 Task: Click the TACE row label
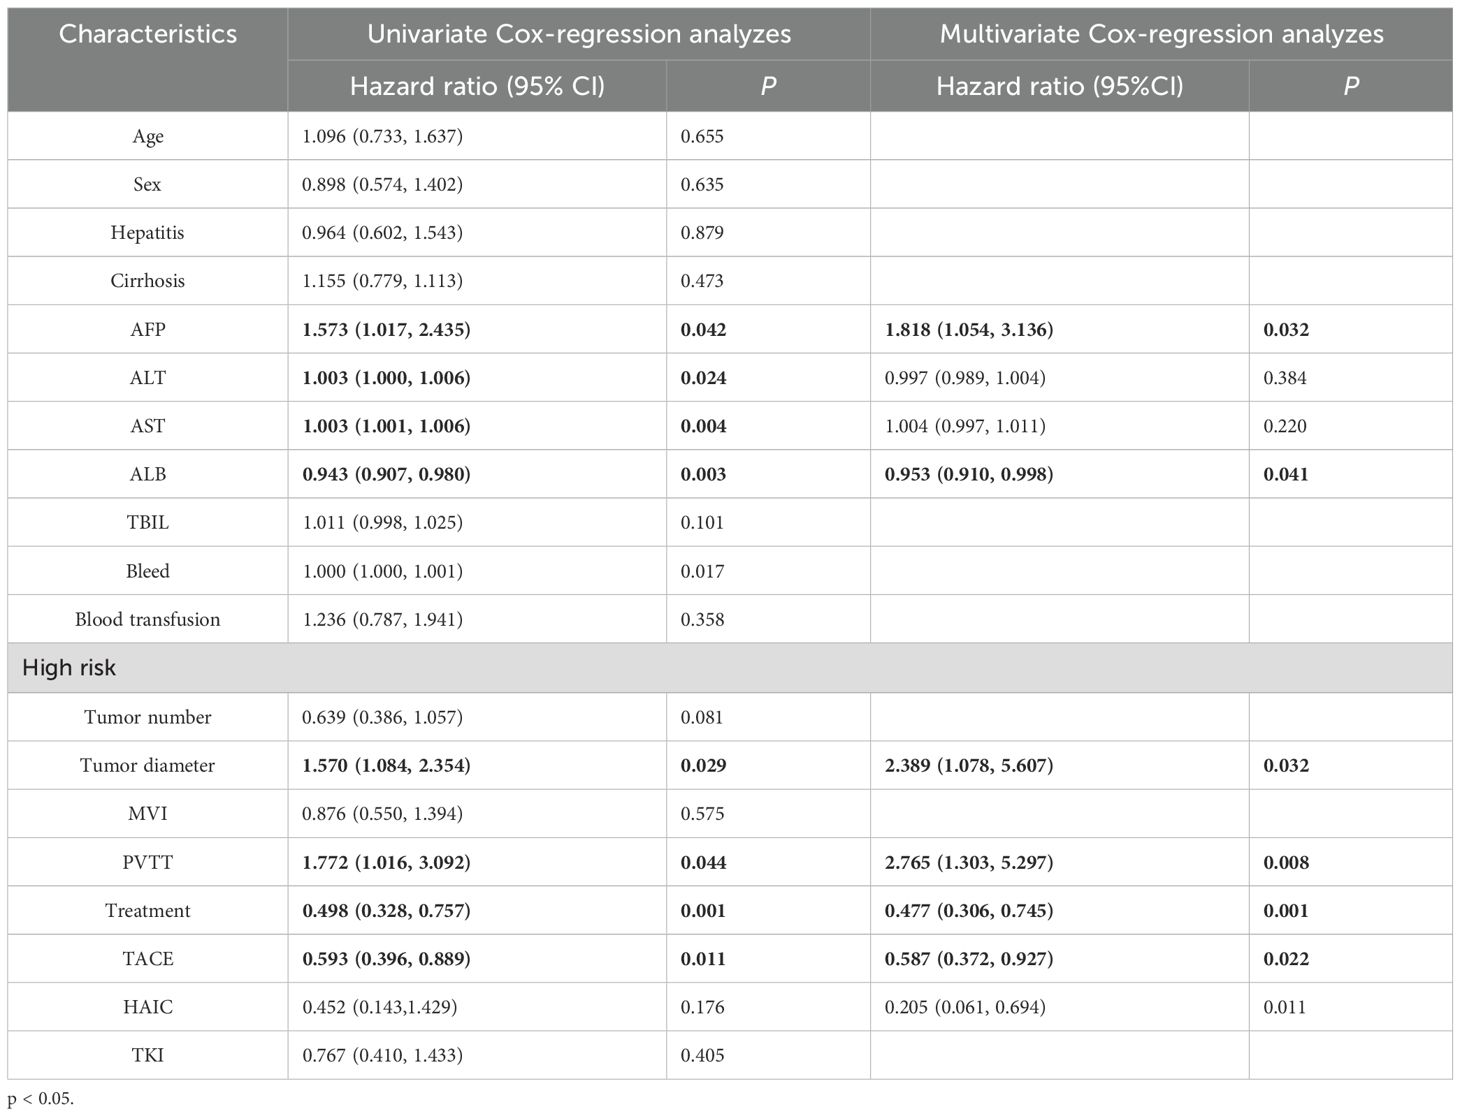point(148,959)
